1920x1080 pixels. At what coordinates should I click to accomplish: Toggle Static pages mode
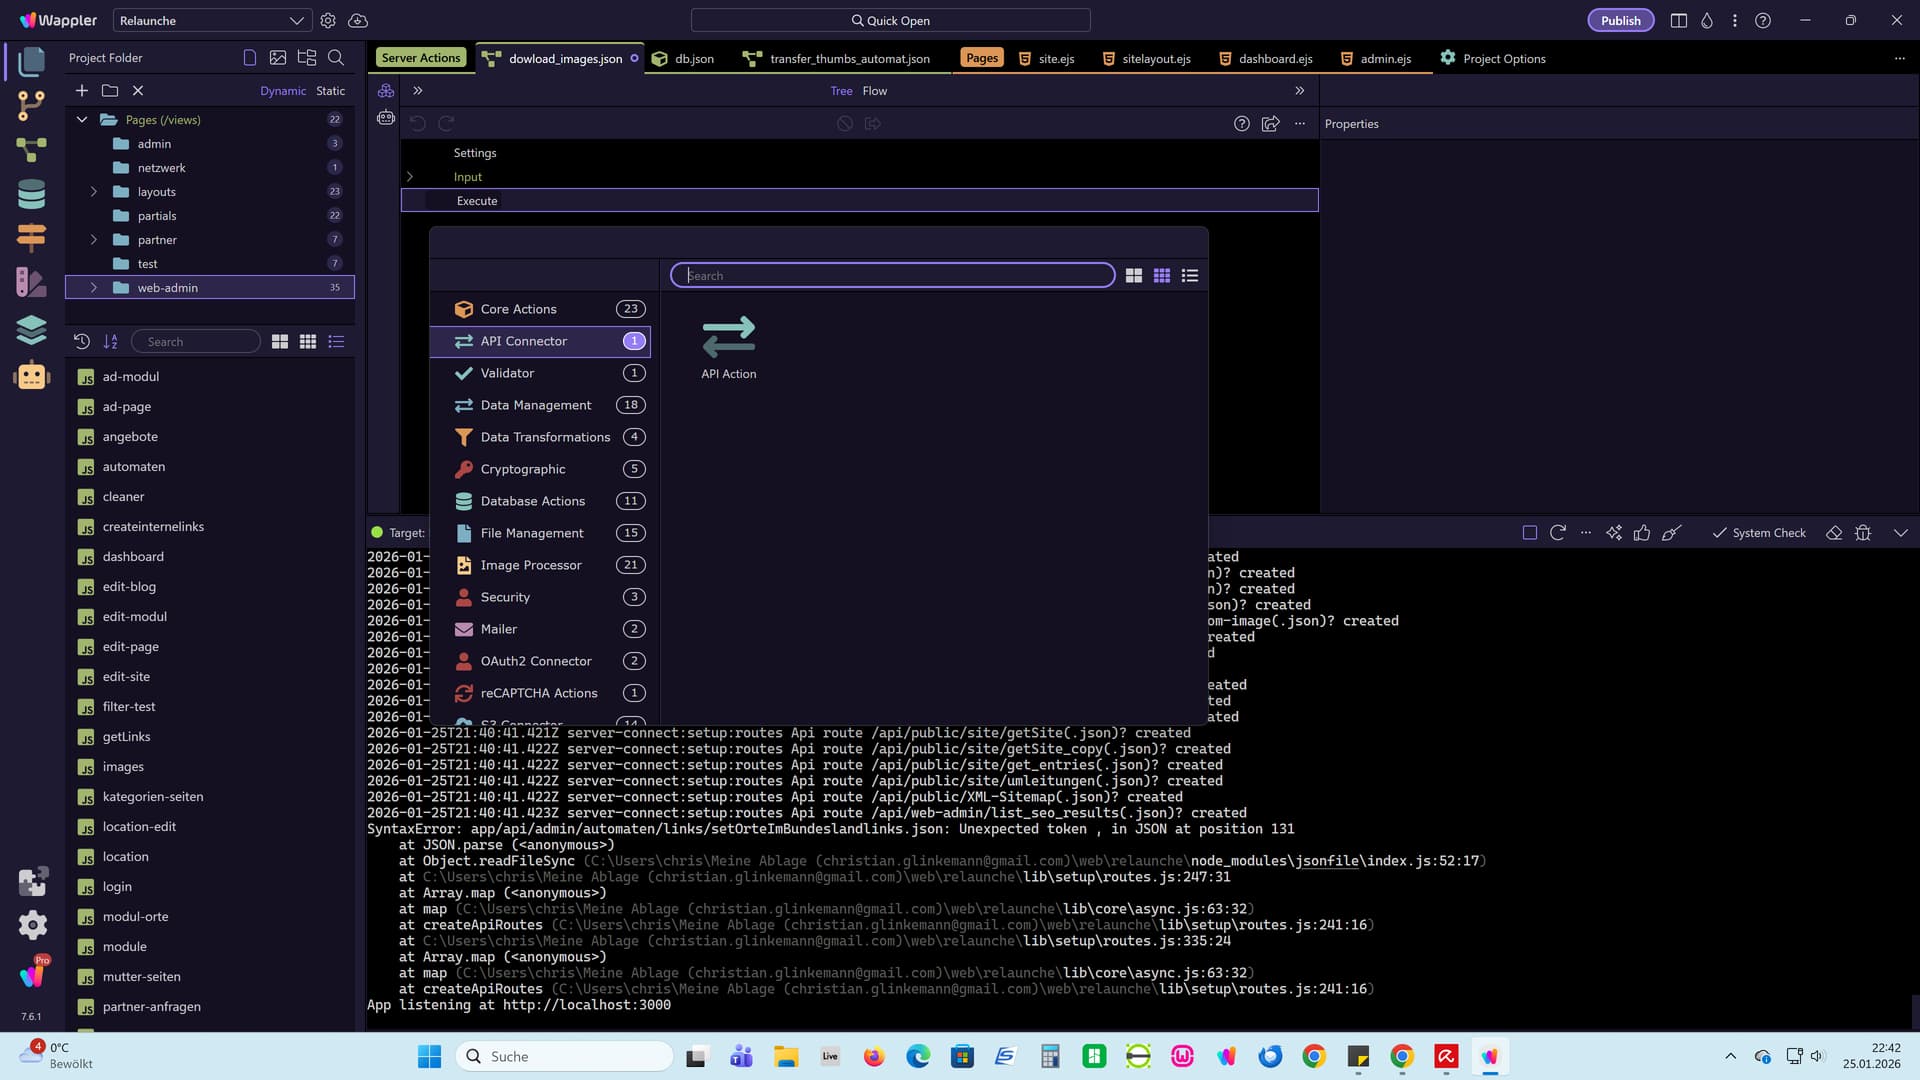tap(330, 91)
